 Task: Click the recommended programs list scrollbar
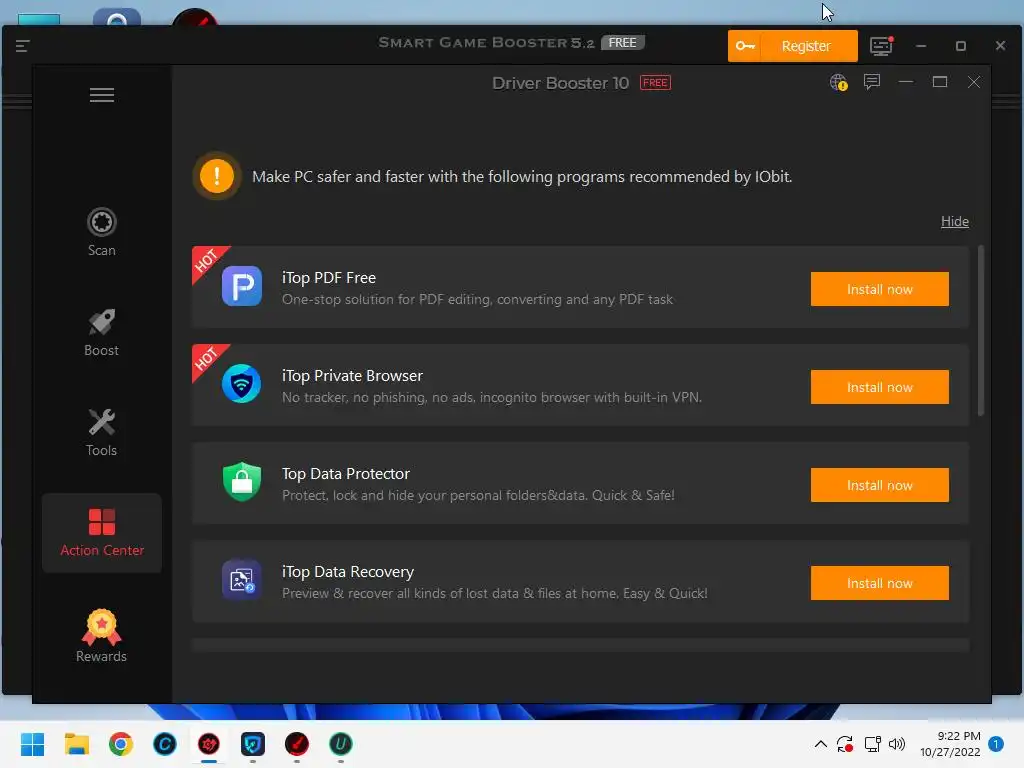(x=980, y=330)
